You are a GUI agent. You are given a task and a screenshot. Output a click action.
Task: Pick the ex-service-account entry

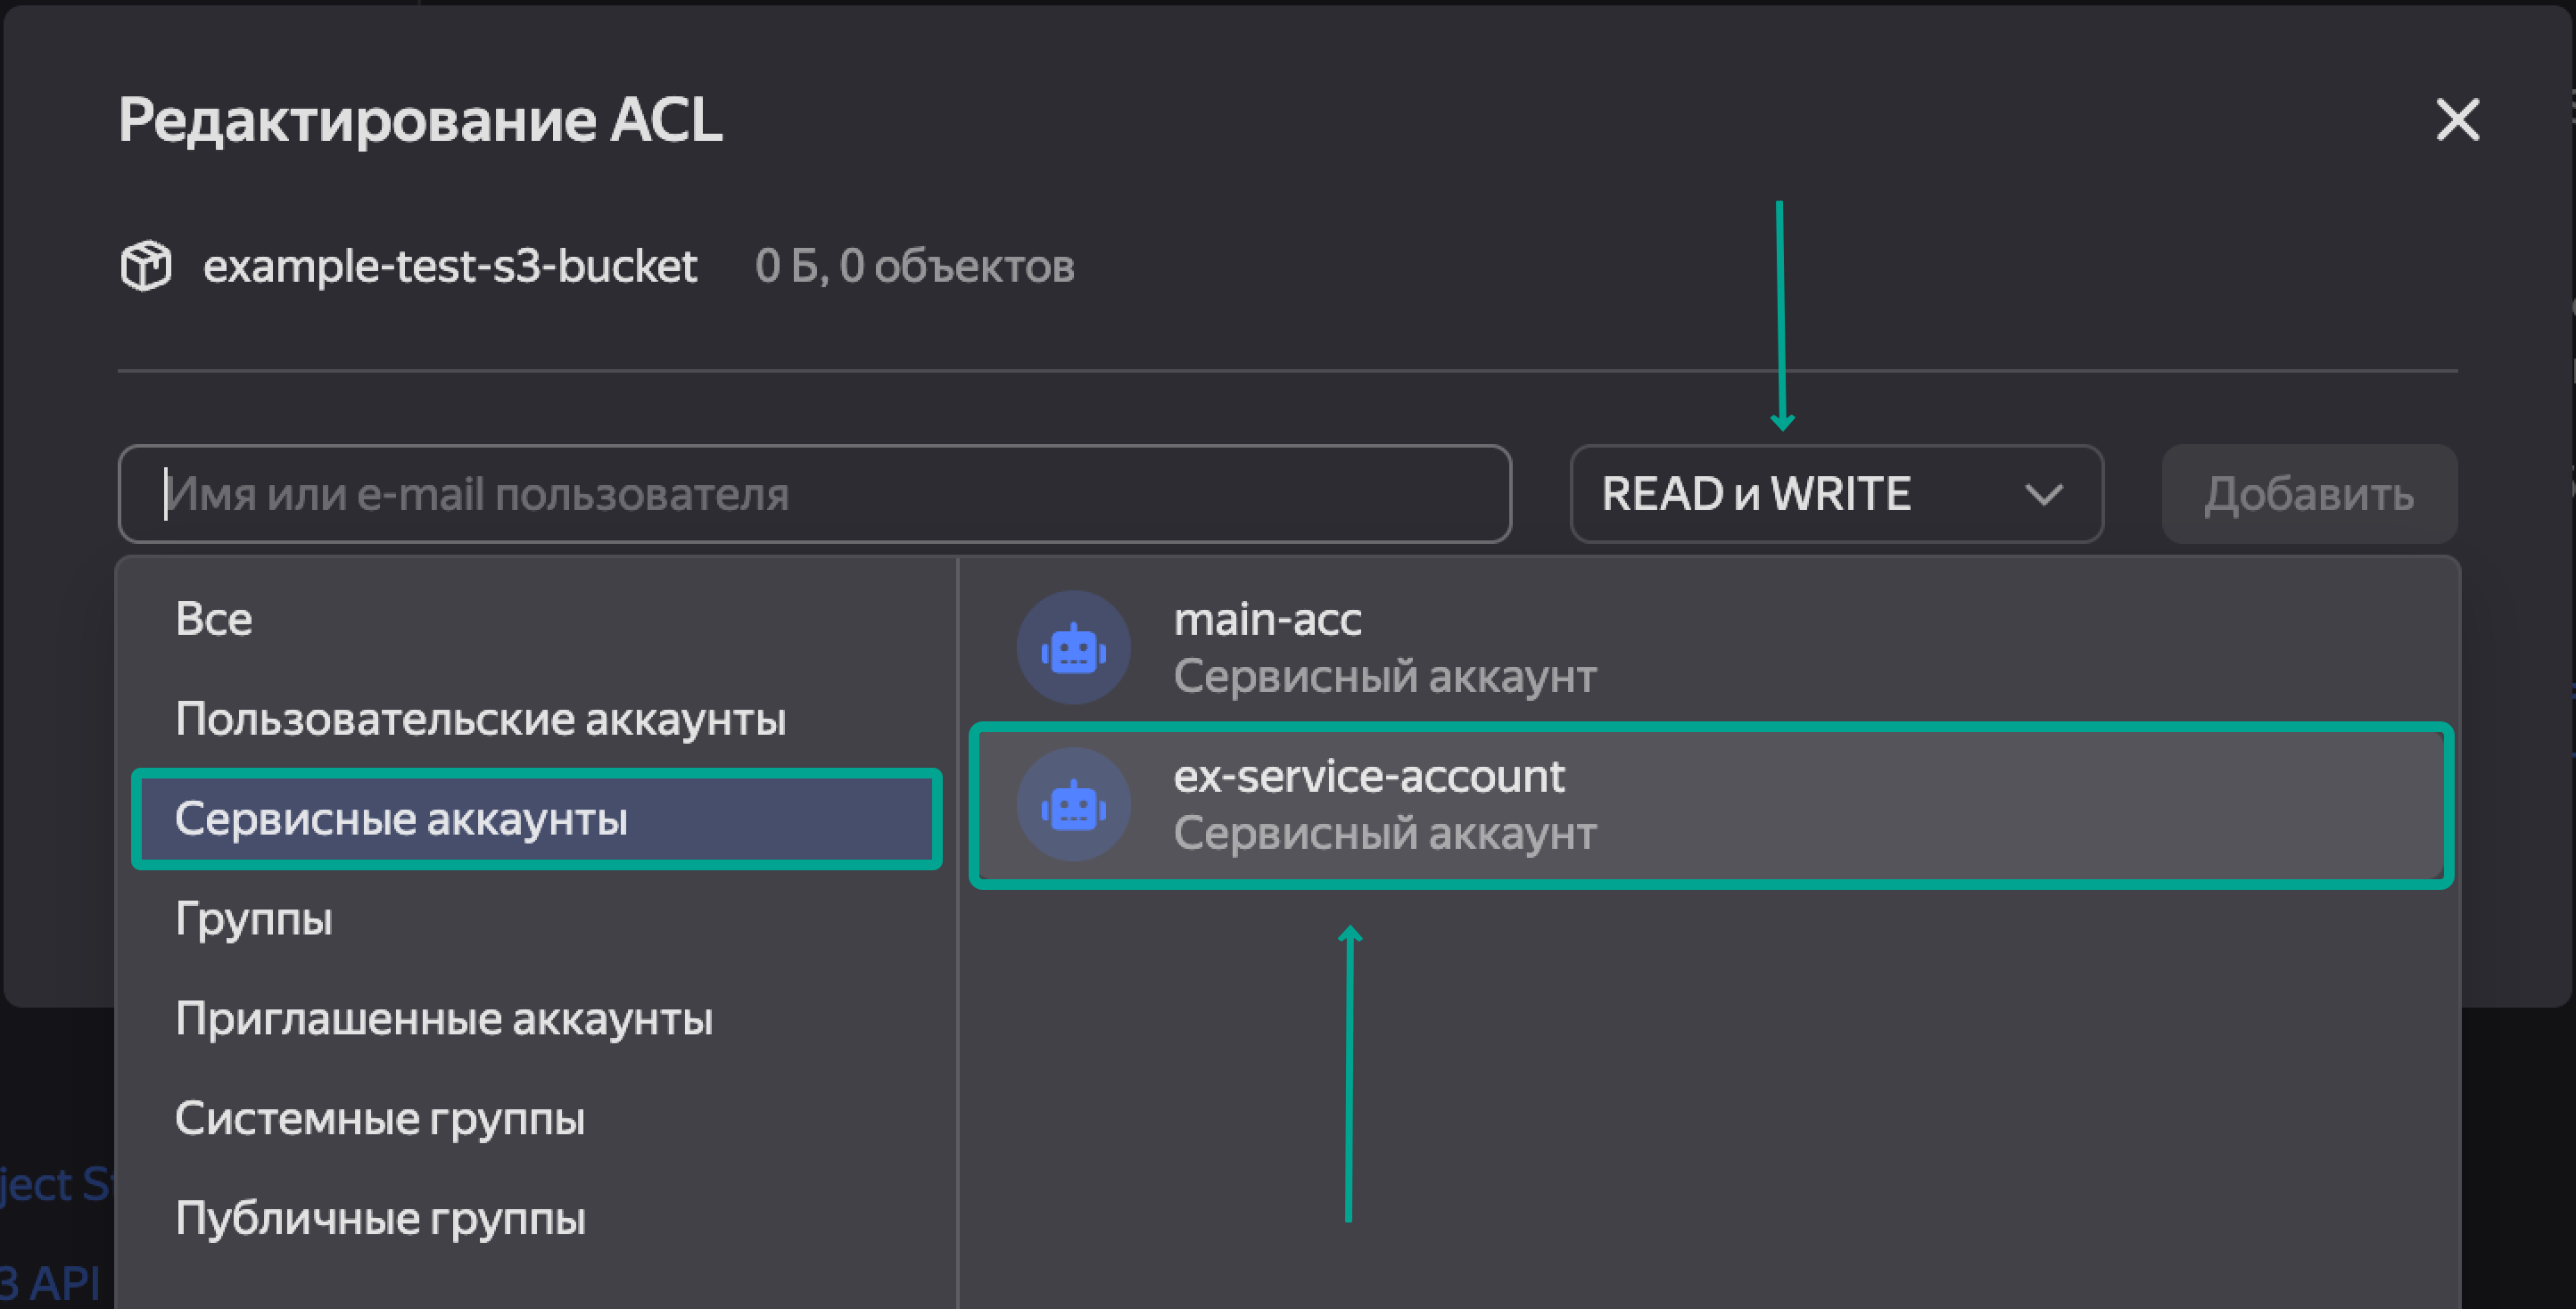point(1384,805)
